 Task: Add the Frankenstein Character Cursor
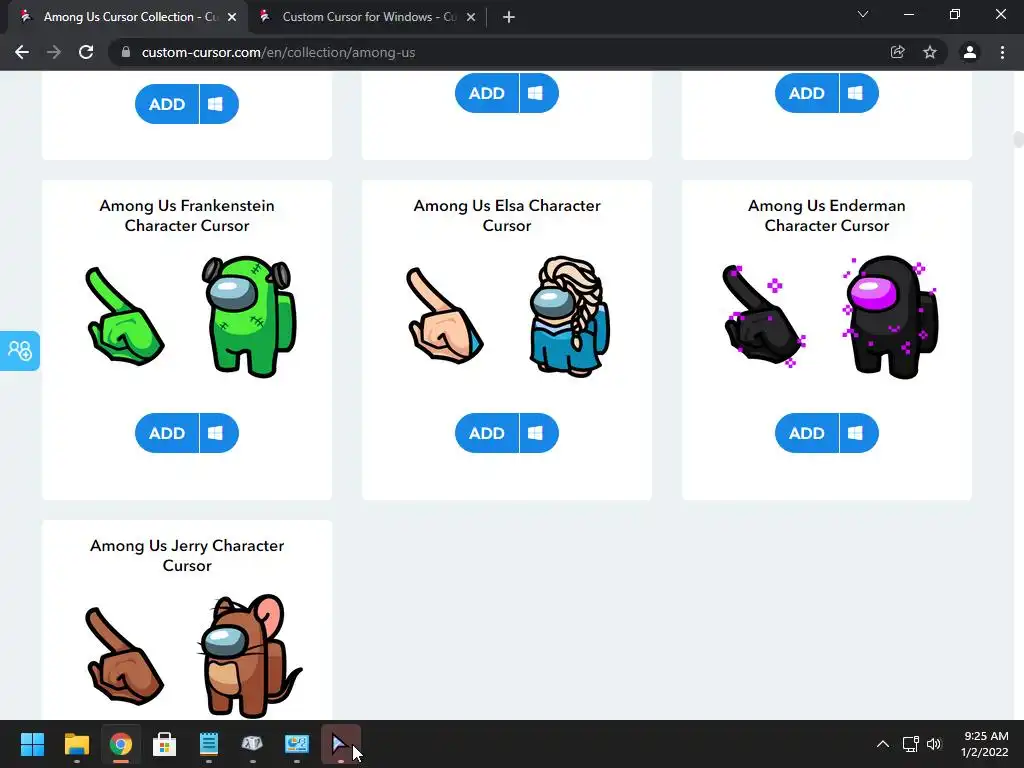[167, 433]
